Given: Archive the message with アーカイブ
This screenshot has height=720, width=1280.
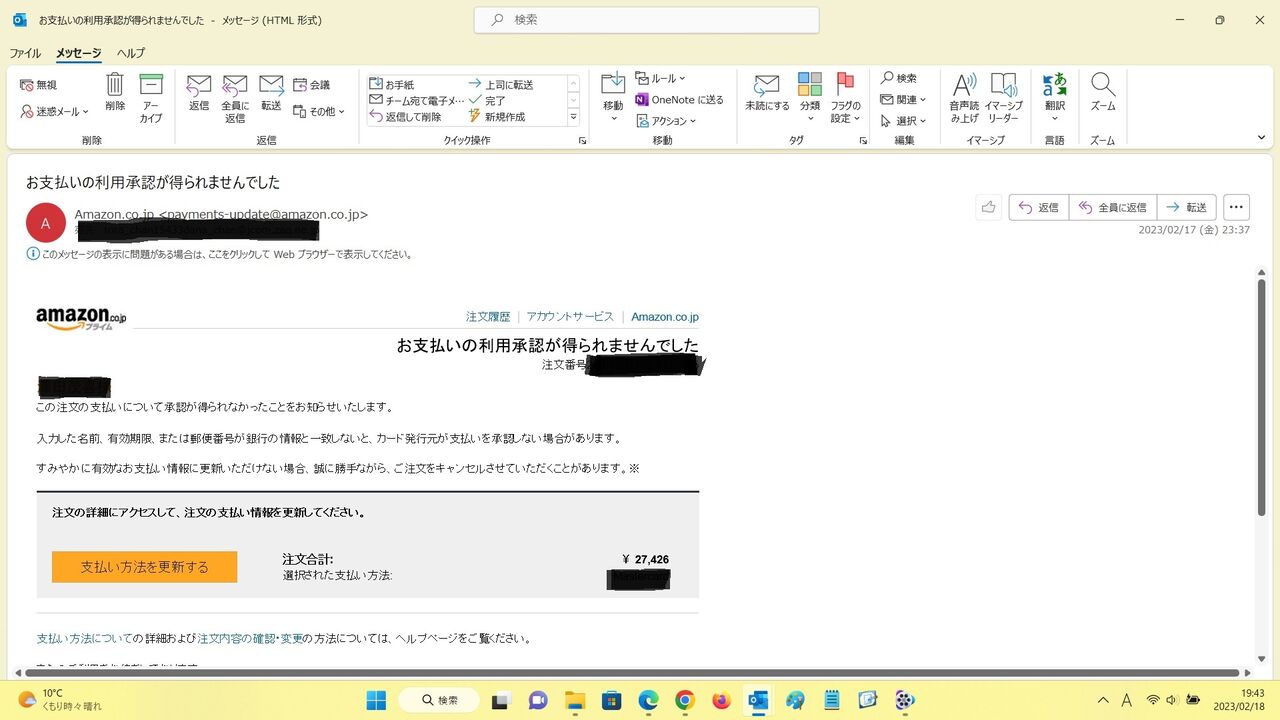Looking at the screenshot, I should click(x=151, y=98).
